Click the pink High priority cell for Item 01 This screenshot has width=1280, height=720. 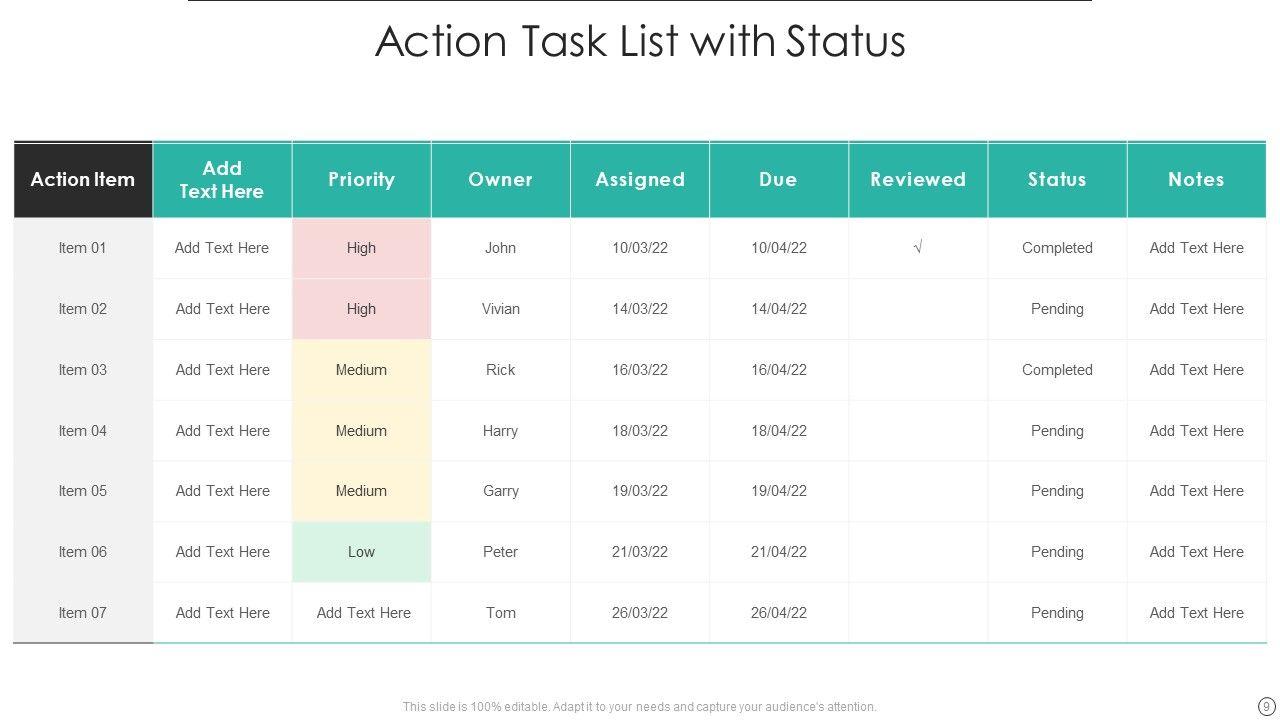(x=361, y=248)
